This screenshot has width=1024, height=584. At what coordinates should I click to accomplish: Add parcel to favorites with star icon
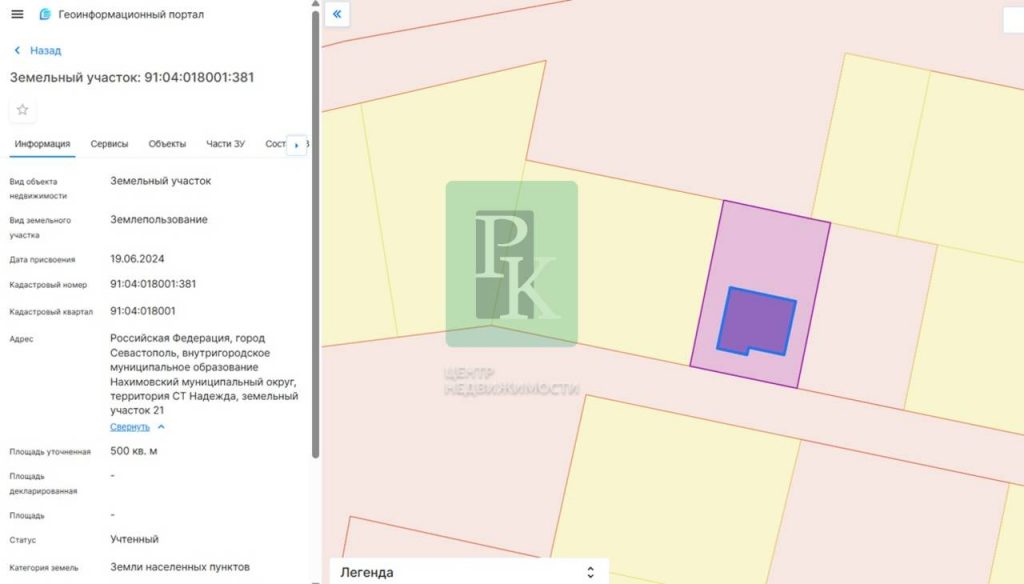pos(22,110)
